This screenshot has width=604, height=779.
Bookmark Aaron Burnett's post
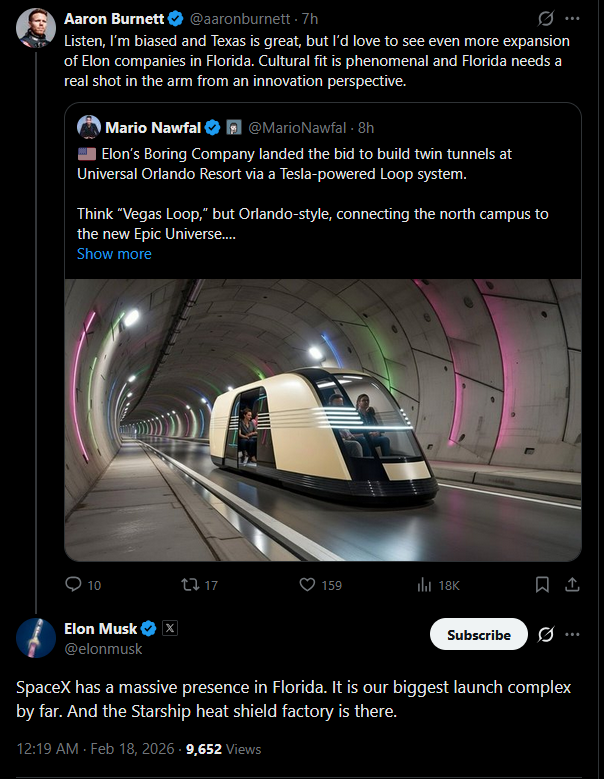click(542, 585)
